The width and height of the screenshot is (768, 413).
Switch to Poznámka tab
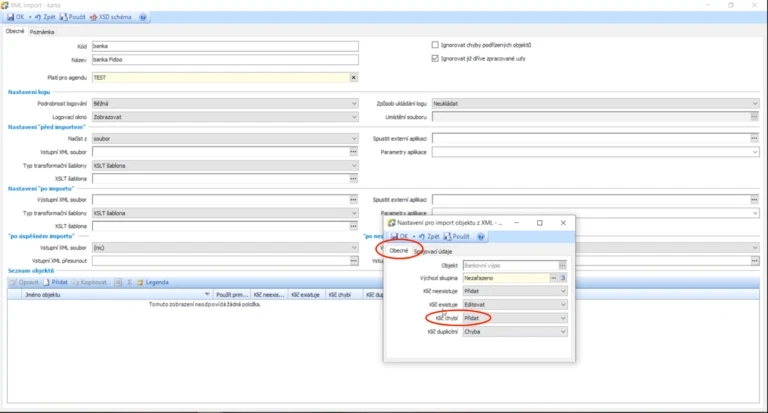[42, 32]
